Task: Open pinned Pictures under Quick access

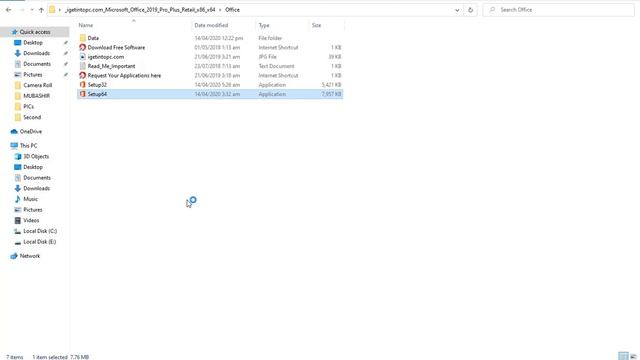Action: click(33, 74)
